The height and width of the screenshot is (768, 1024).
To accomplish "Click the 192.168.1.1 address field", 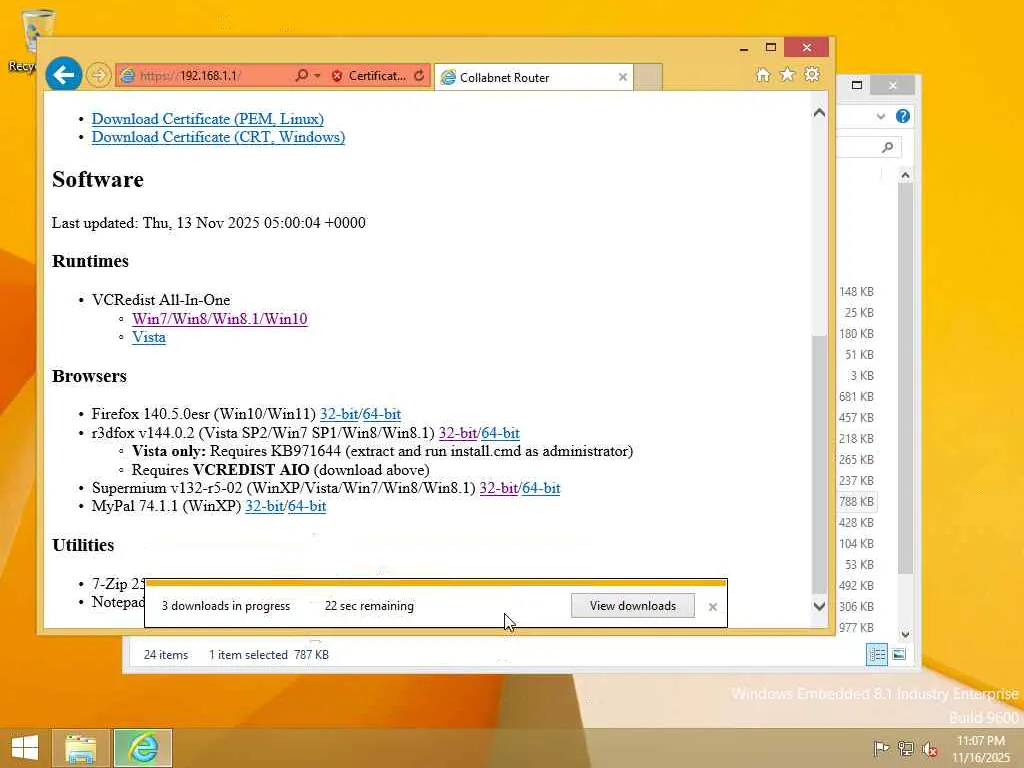I will pyautogui.click(x=204, y=76).
